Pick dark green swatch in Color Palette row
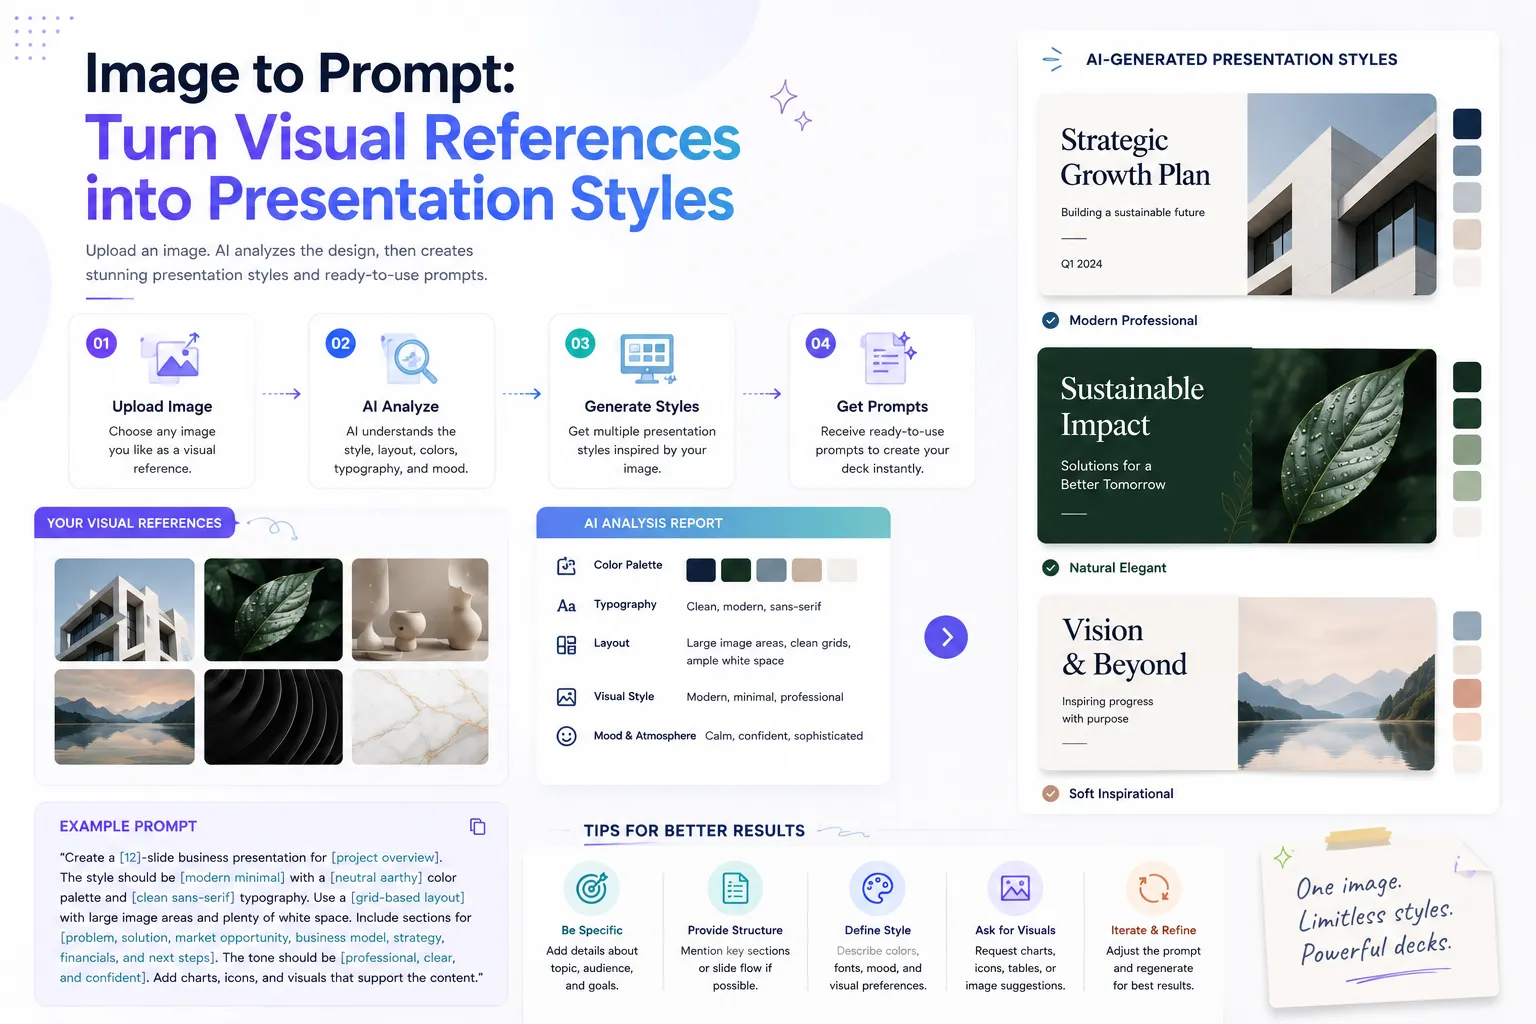 tap(736, 570)
